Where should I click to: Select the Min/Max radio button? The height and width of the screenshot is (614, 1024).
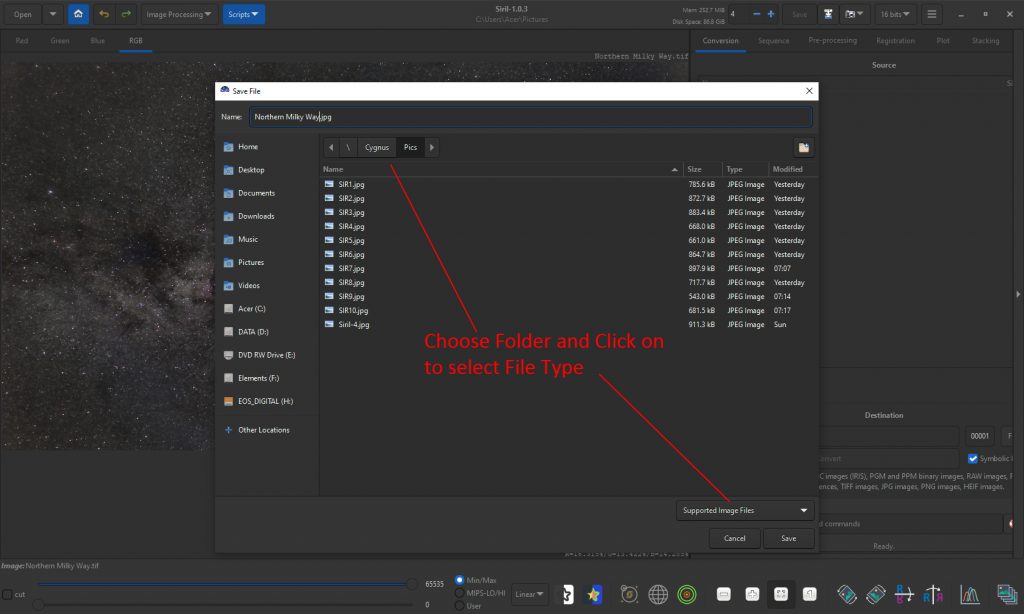pyautogui.click(x=460, y=580)
